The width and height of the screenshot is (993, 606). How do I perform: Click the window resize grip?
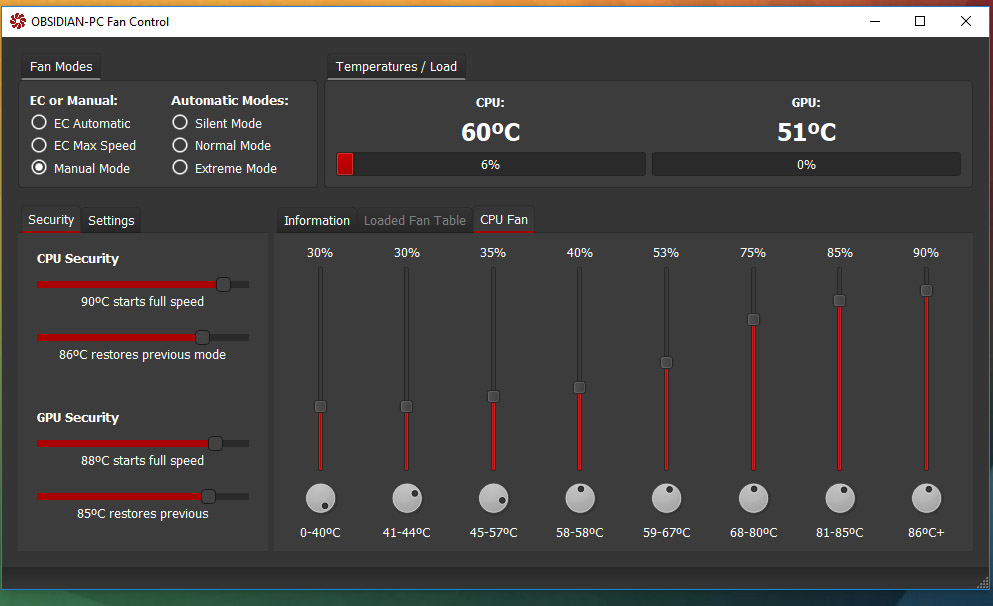click(x=982, y=583)
